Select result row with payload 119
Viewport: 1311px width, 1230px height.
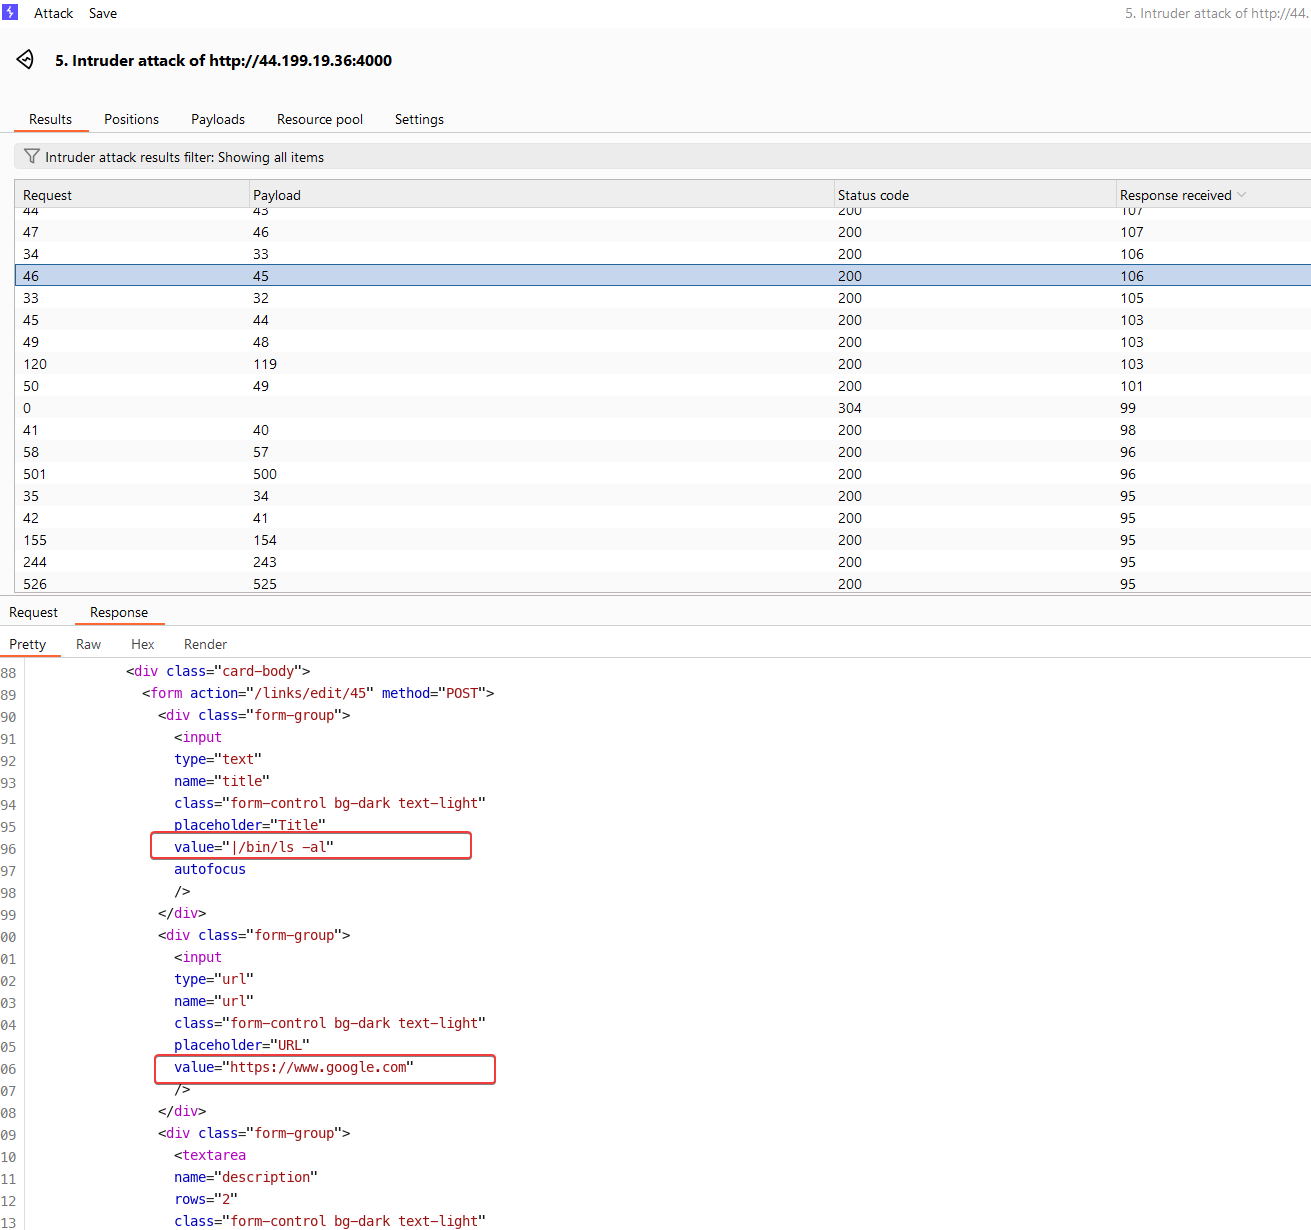[265, 364]
